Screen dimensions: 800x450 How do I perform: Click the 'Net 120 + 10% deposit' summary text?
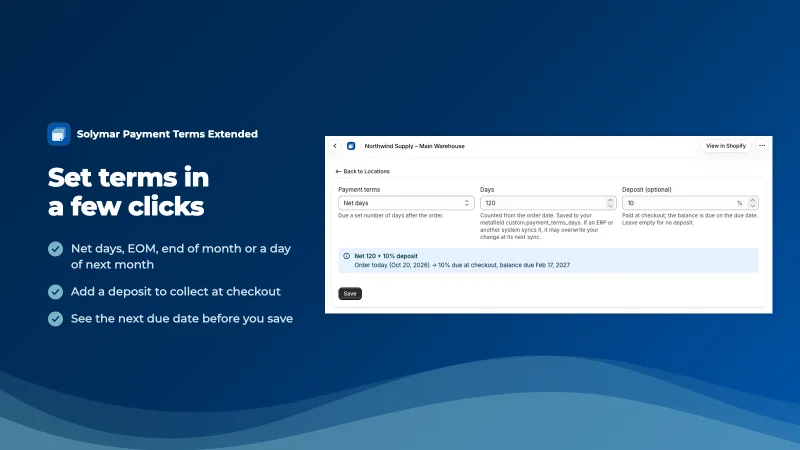(386, 256)
